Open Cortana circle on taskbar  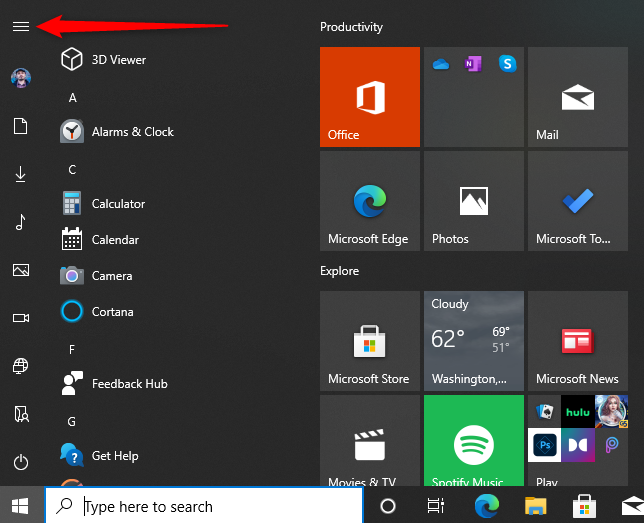point(388,506)
